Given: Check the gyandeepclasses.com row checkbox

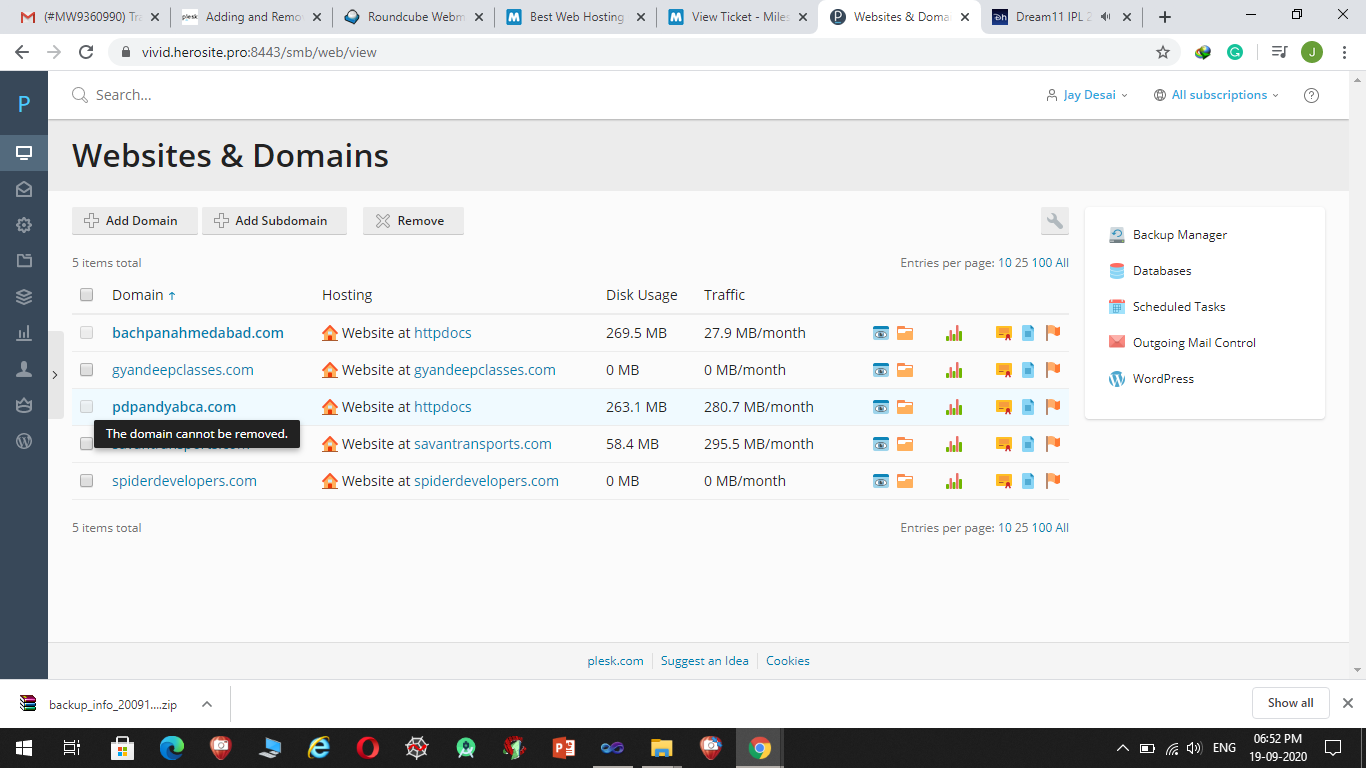Looking at the screenshot, I should tap(87, 370).
